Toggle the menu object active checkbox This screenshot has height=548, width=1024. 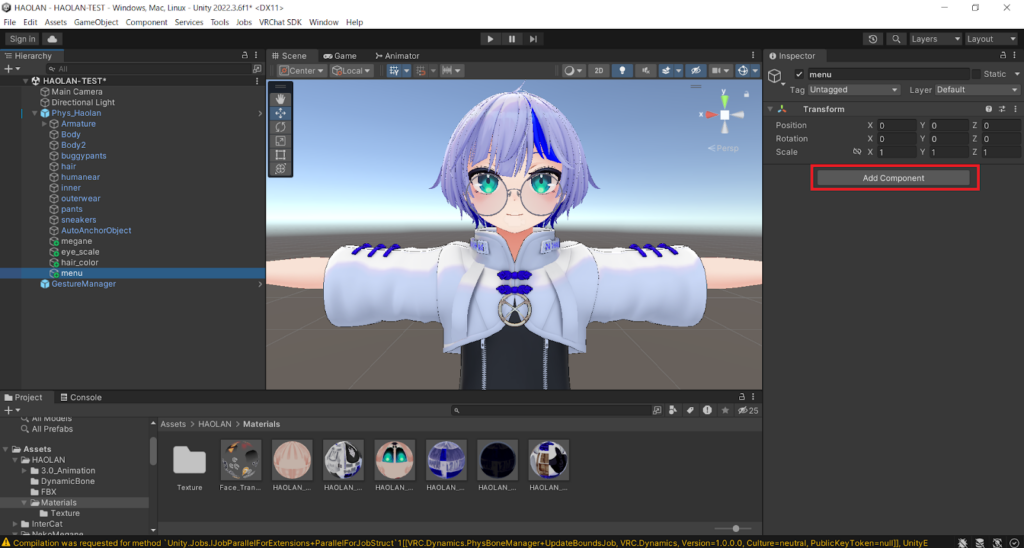click(x=799, y=74)
